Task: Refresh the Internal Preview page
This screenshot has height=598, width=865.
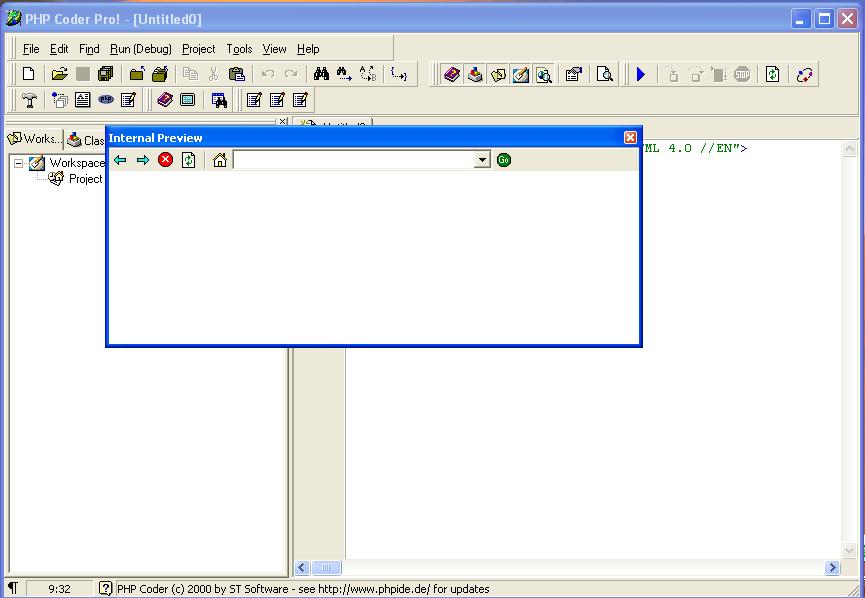Action: coord(189,160)
